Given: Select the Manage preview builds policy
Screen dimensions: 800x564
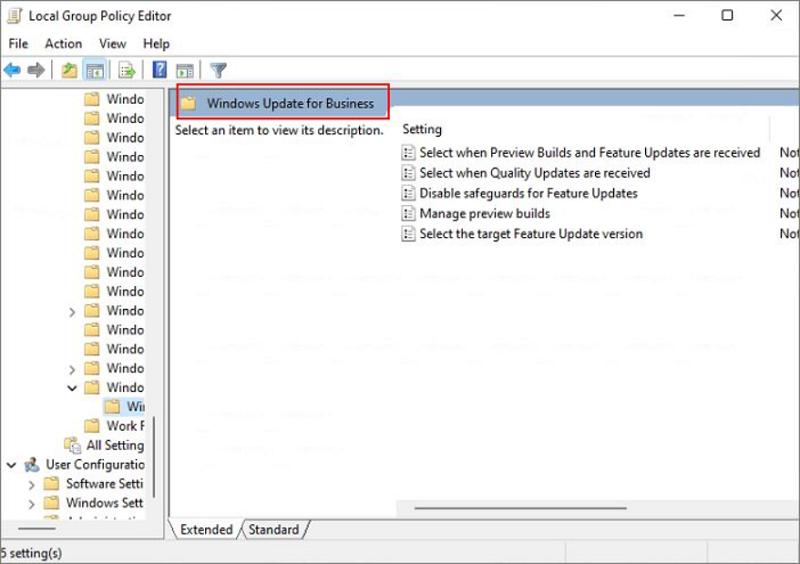Looking at the screenshot, I should click(x=484, y=213).
